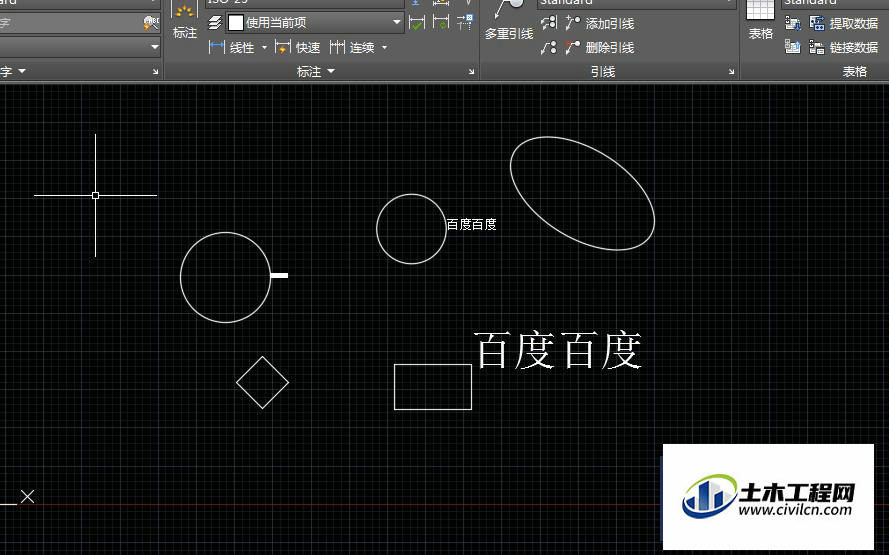The width and height of the screenshot is (889, 555).
Task: Open the text panel dialog launcher arrow
Action: pos(155,72)
